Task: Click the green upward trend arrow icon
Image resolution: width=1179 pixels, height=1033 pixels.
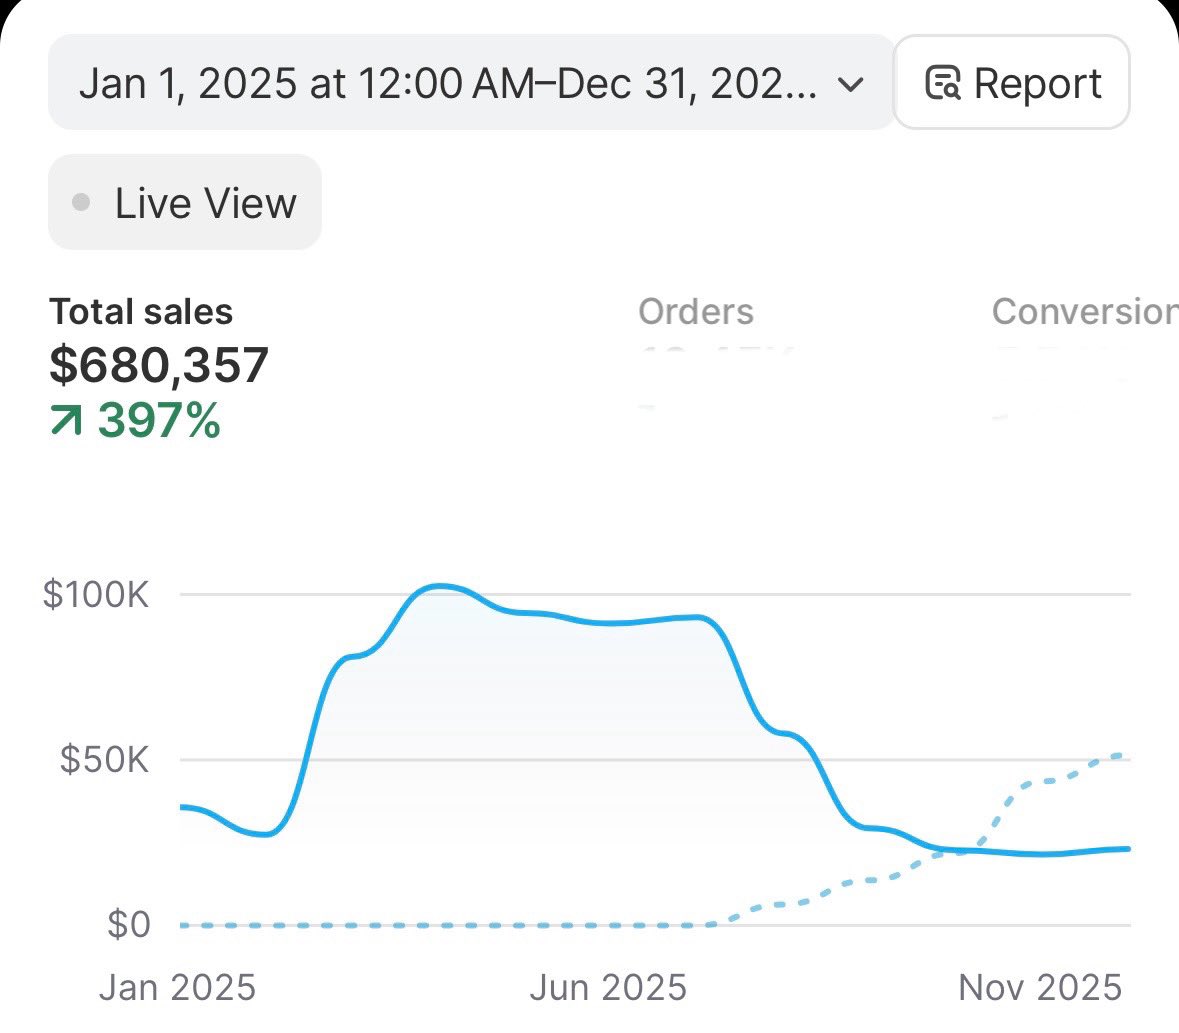Action: coord(66,420)
